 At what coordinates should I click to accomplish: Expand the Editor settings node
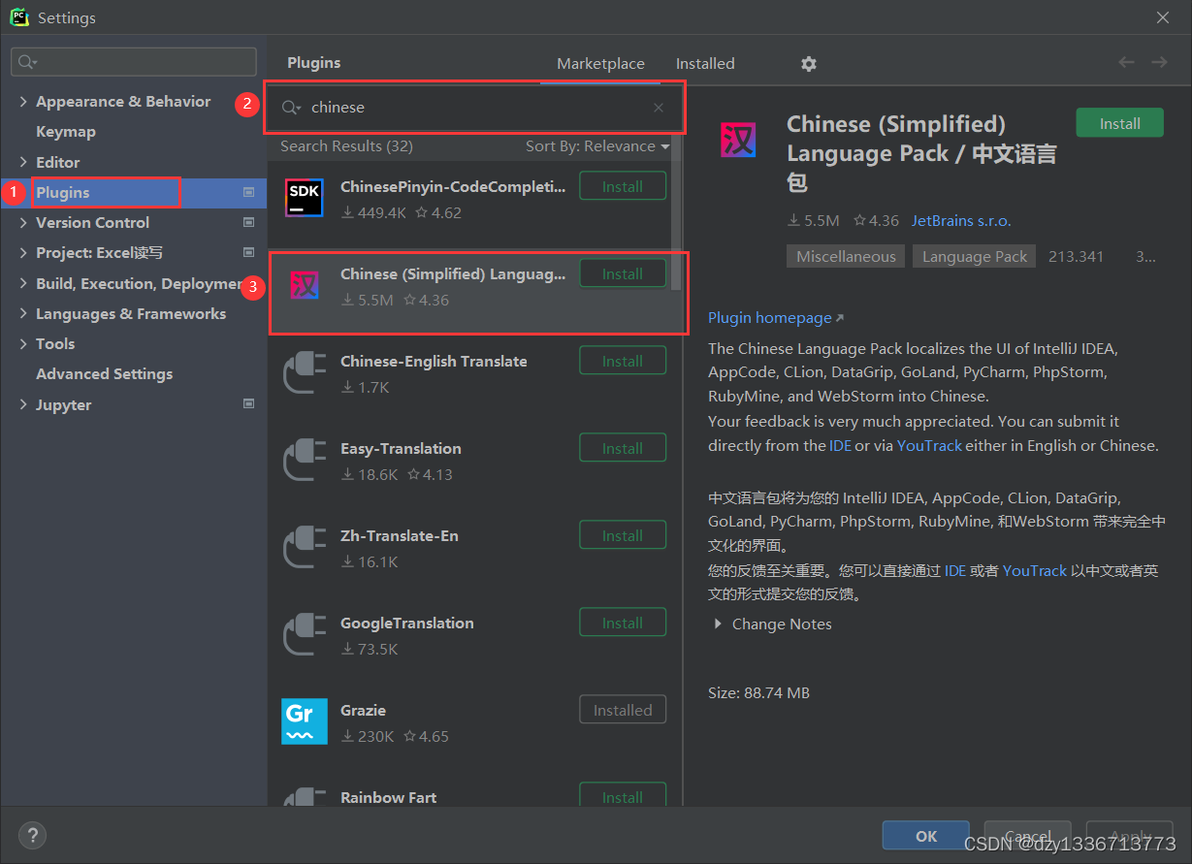(23, 162)
